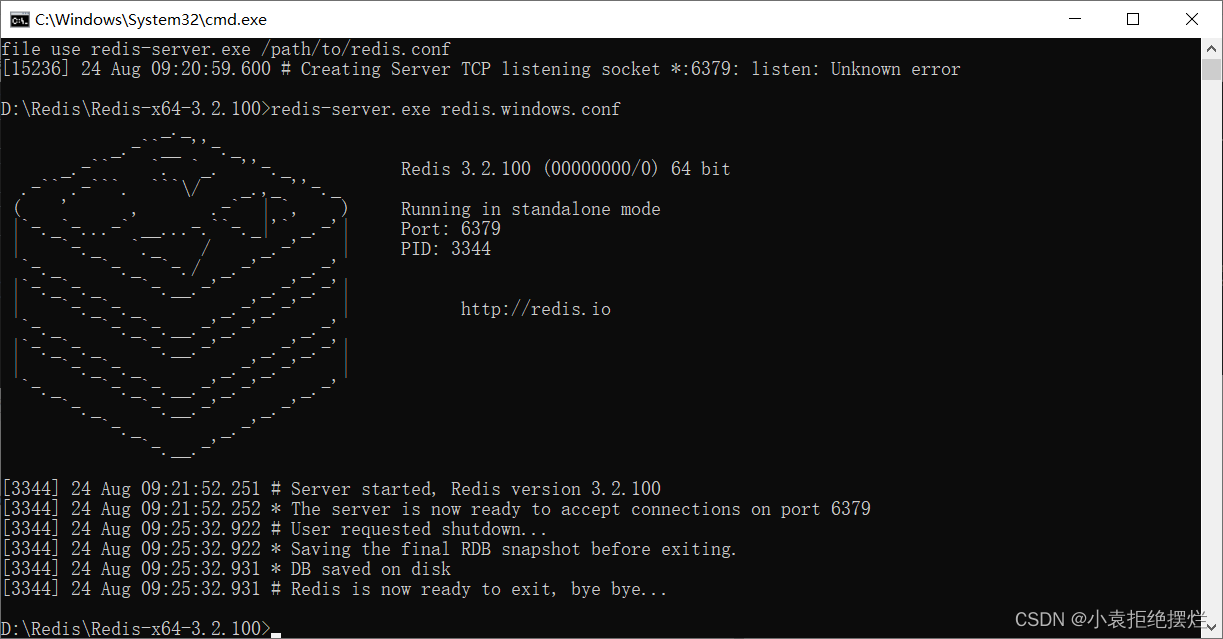
Task: Click the http://redis.io text
Action: click(x=535, y=309)
